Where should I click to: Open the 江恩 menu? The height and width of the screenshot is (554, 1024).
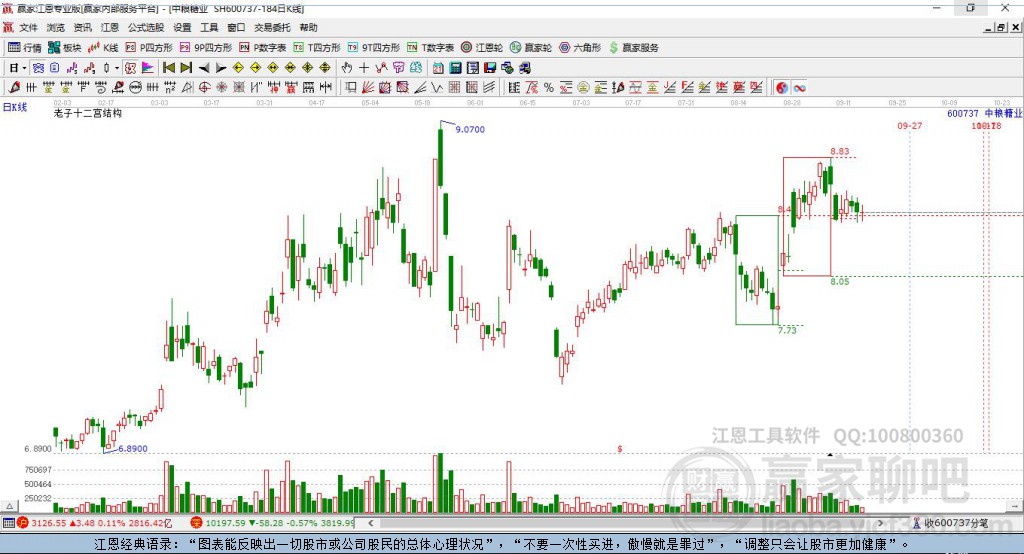110,27
